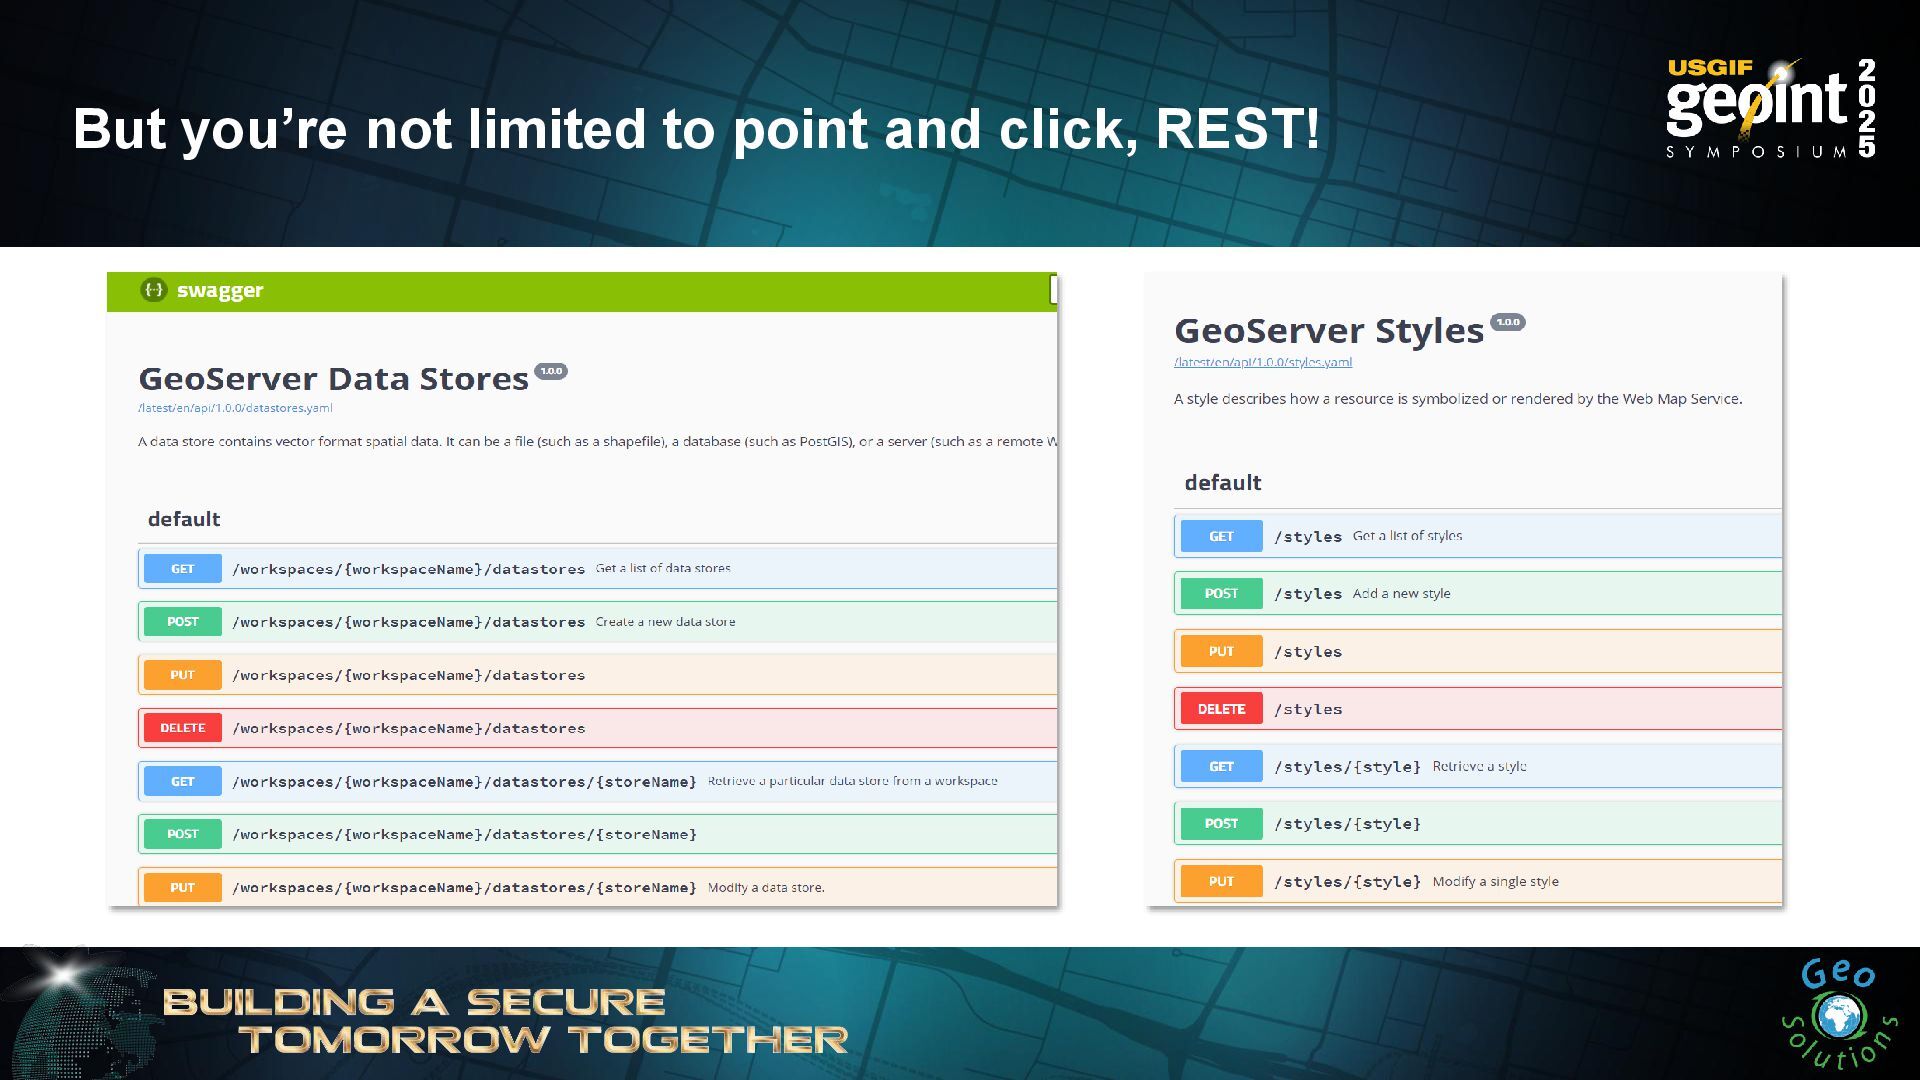Open the styles.yaml spec link
This screenshot has width=1920, height=1080.
[x=1262, y=362]
